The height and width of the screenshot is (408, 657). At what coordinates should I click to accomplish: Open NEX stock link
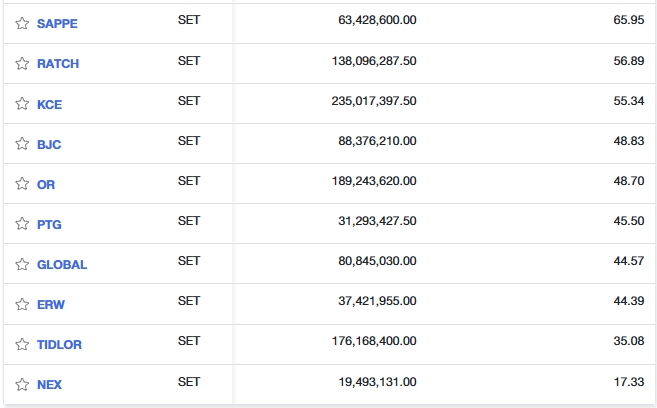click(x=49, y=385)
